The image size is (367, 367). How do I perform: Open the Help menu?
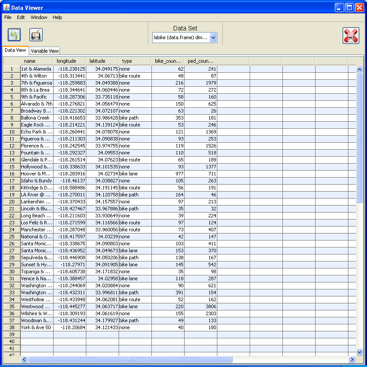(x=57, y=17)
